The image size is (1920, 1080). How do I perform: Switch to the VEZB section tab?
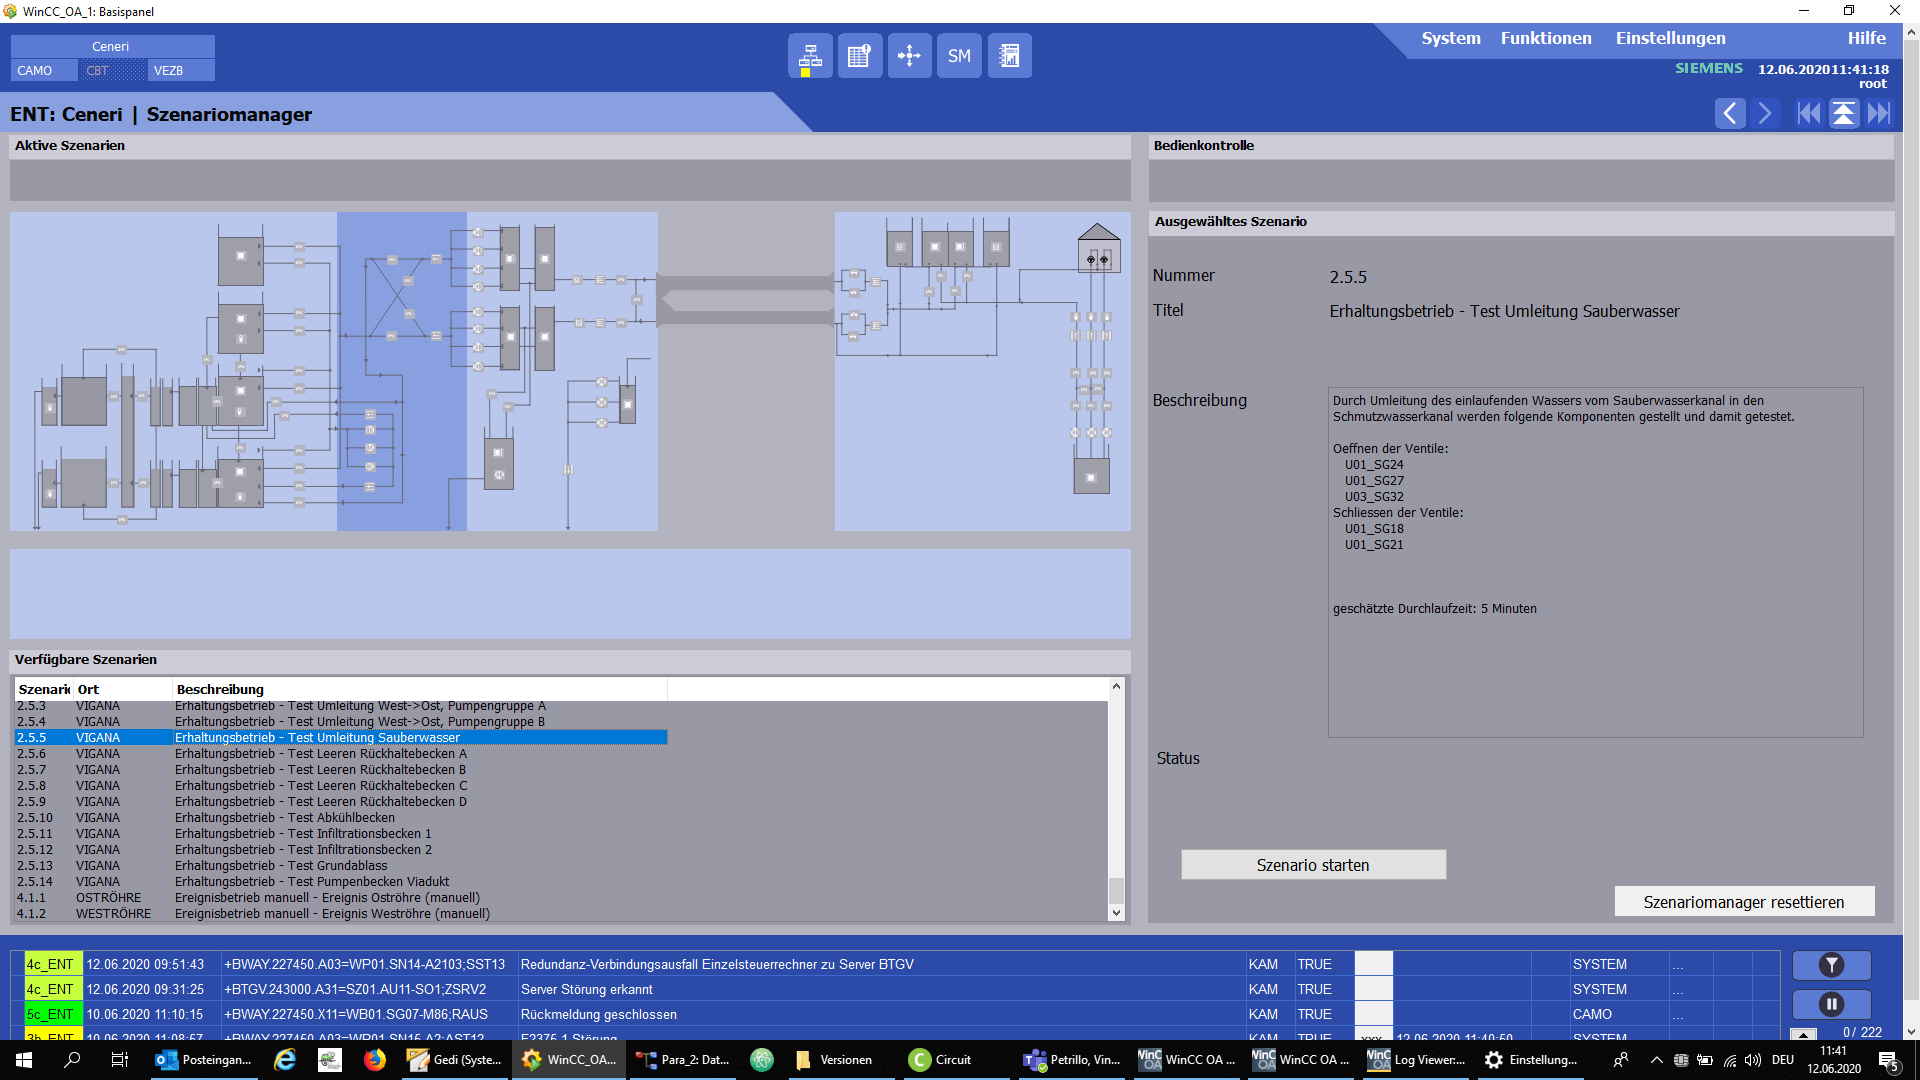pyautogui.click(x=180, y=71)
